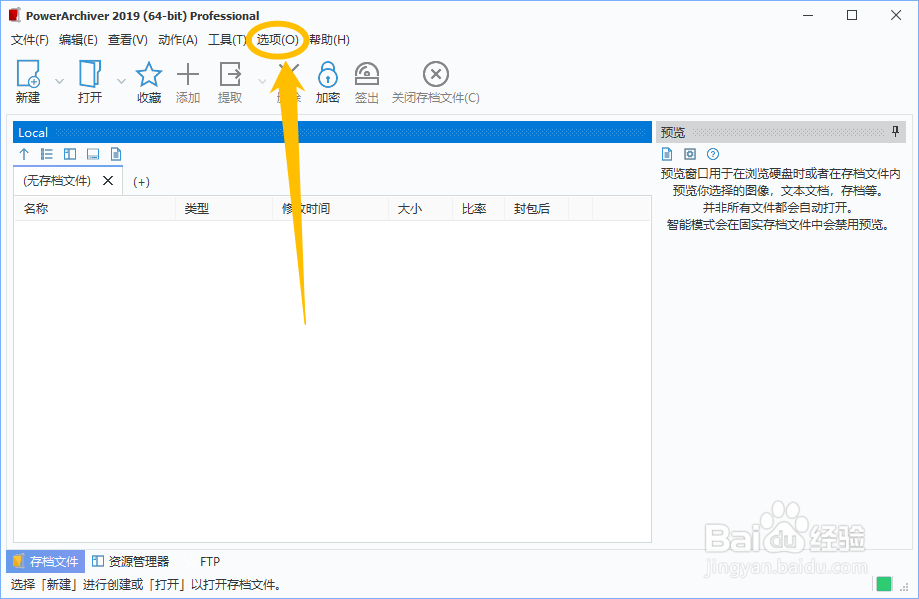The width and height of the screenshot is (919, 599).
Task: Click the 预览 panel header label
Action: click(673, 132)
